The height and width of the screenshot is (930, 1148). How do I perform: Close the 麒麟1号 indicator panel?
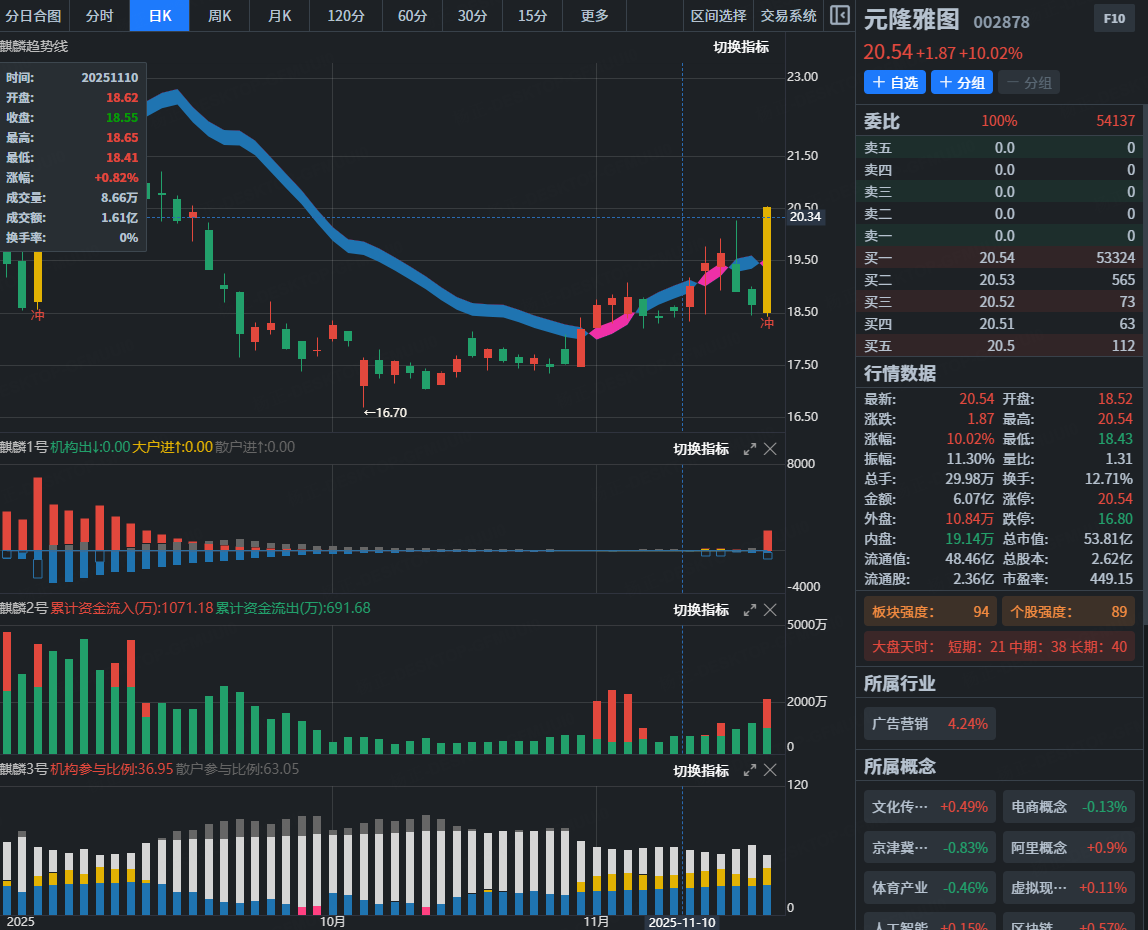point(770,449)
